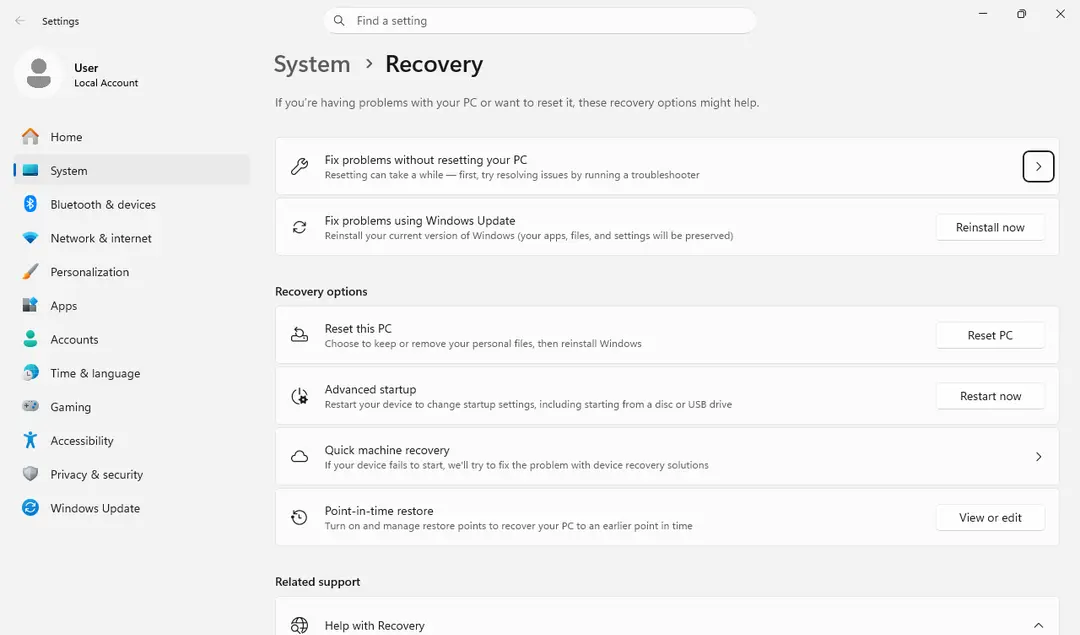The height and width of the screenshot is (635, 1080).
Task: Click the Accounts label in sidebar
Action: pos(74,339)
